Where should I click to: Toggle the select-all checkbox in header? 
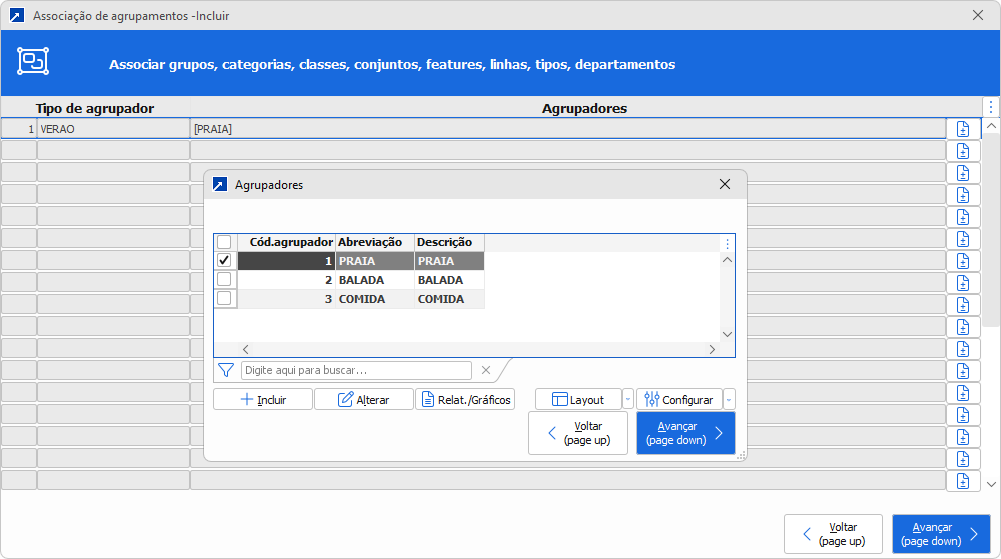[x=225, y=242]
